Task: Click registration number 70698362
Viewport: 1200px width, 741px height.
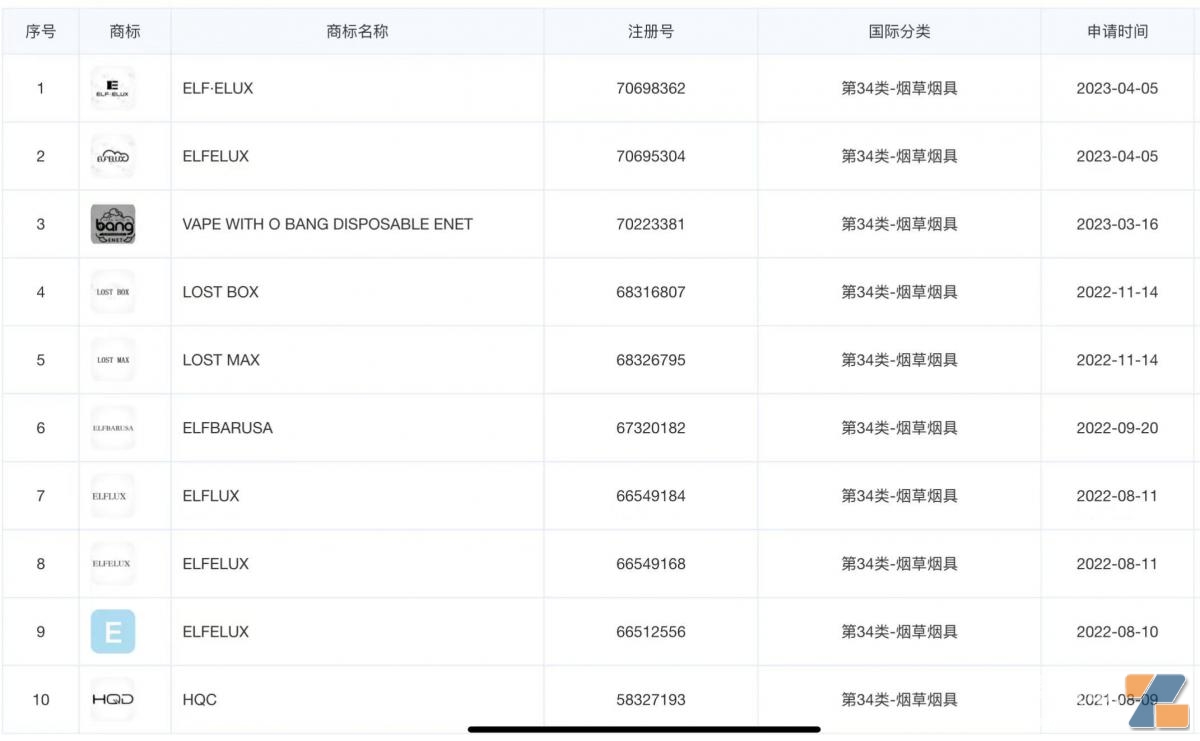Action: pyautogui.click(x=650, y=88)
